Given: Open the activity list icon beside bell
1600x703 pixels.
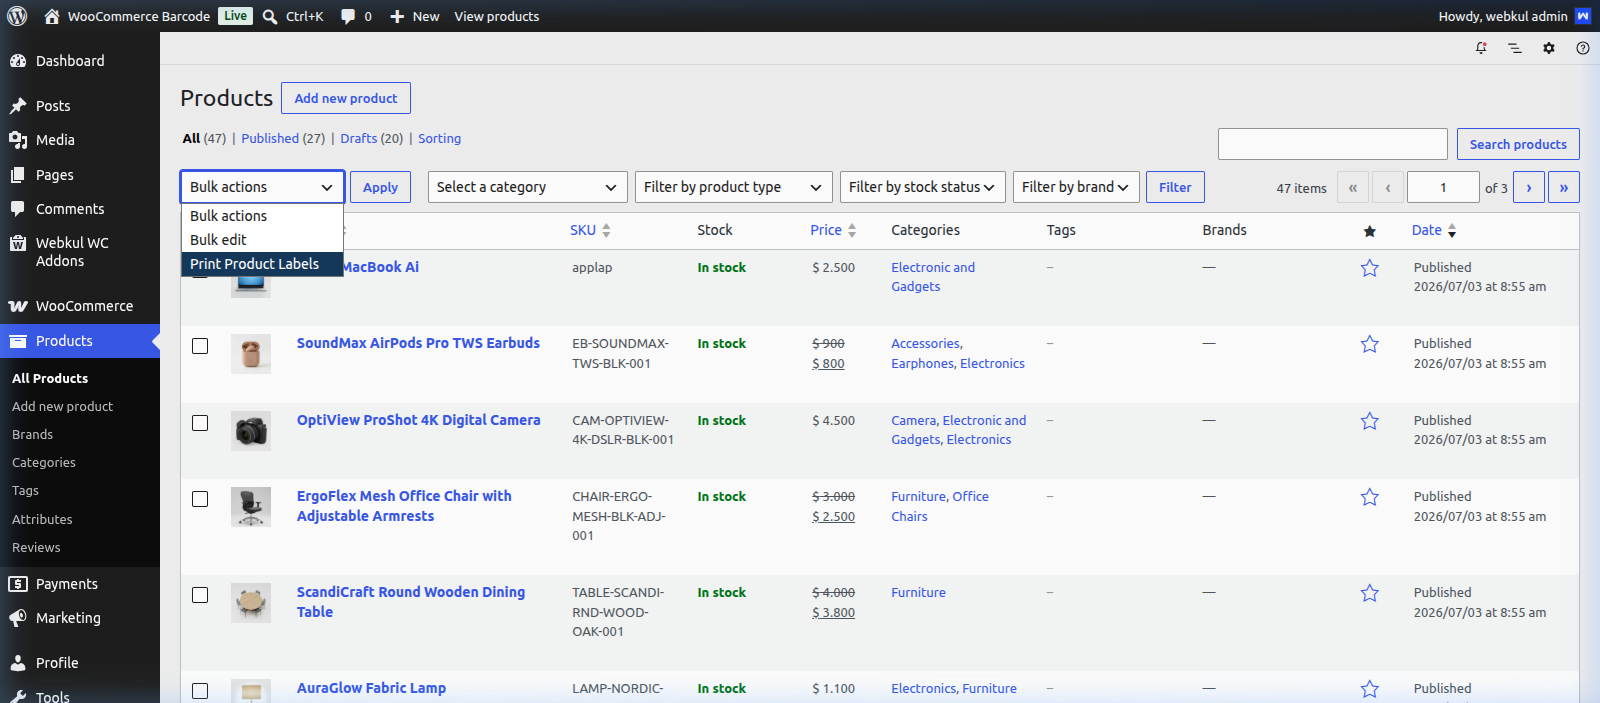Looking at the screenshot, I should click(x=1515, y=48).
